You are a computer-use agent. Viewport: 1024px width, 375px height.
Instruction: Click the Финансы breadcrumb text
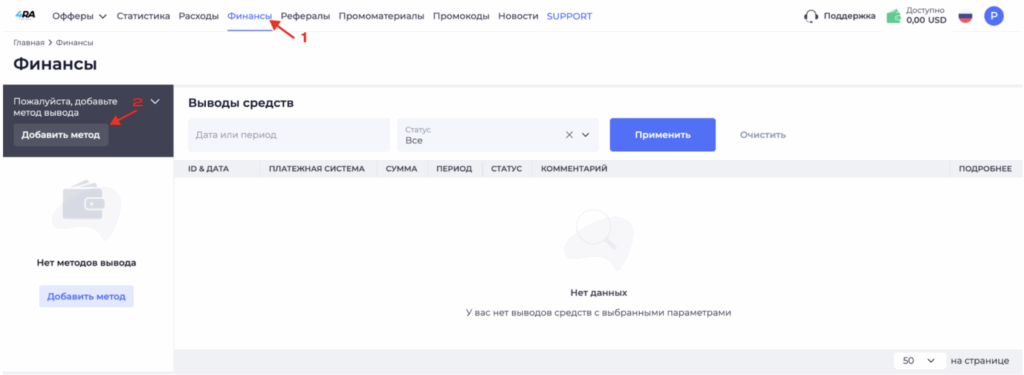74,42
